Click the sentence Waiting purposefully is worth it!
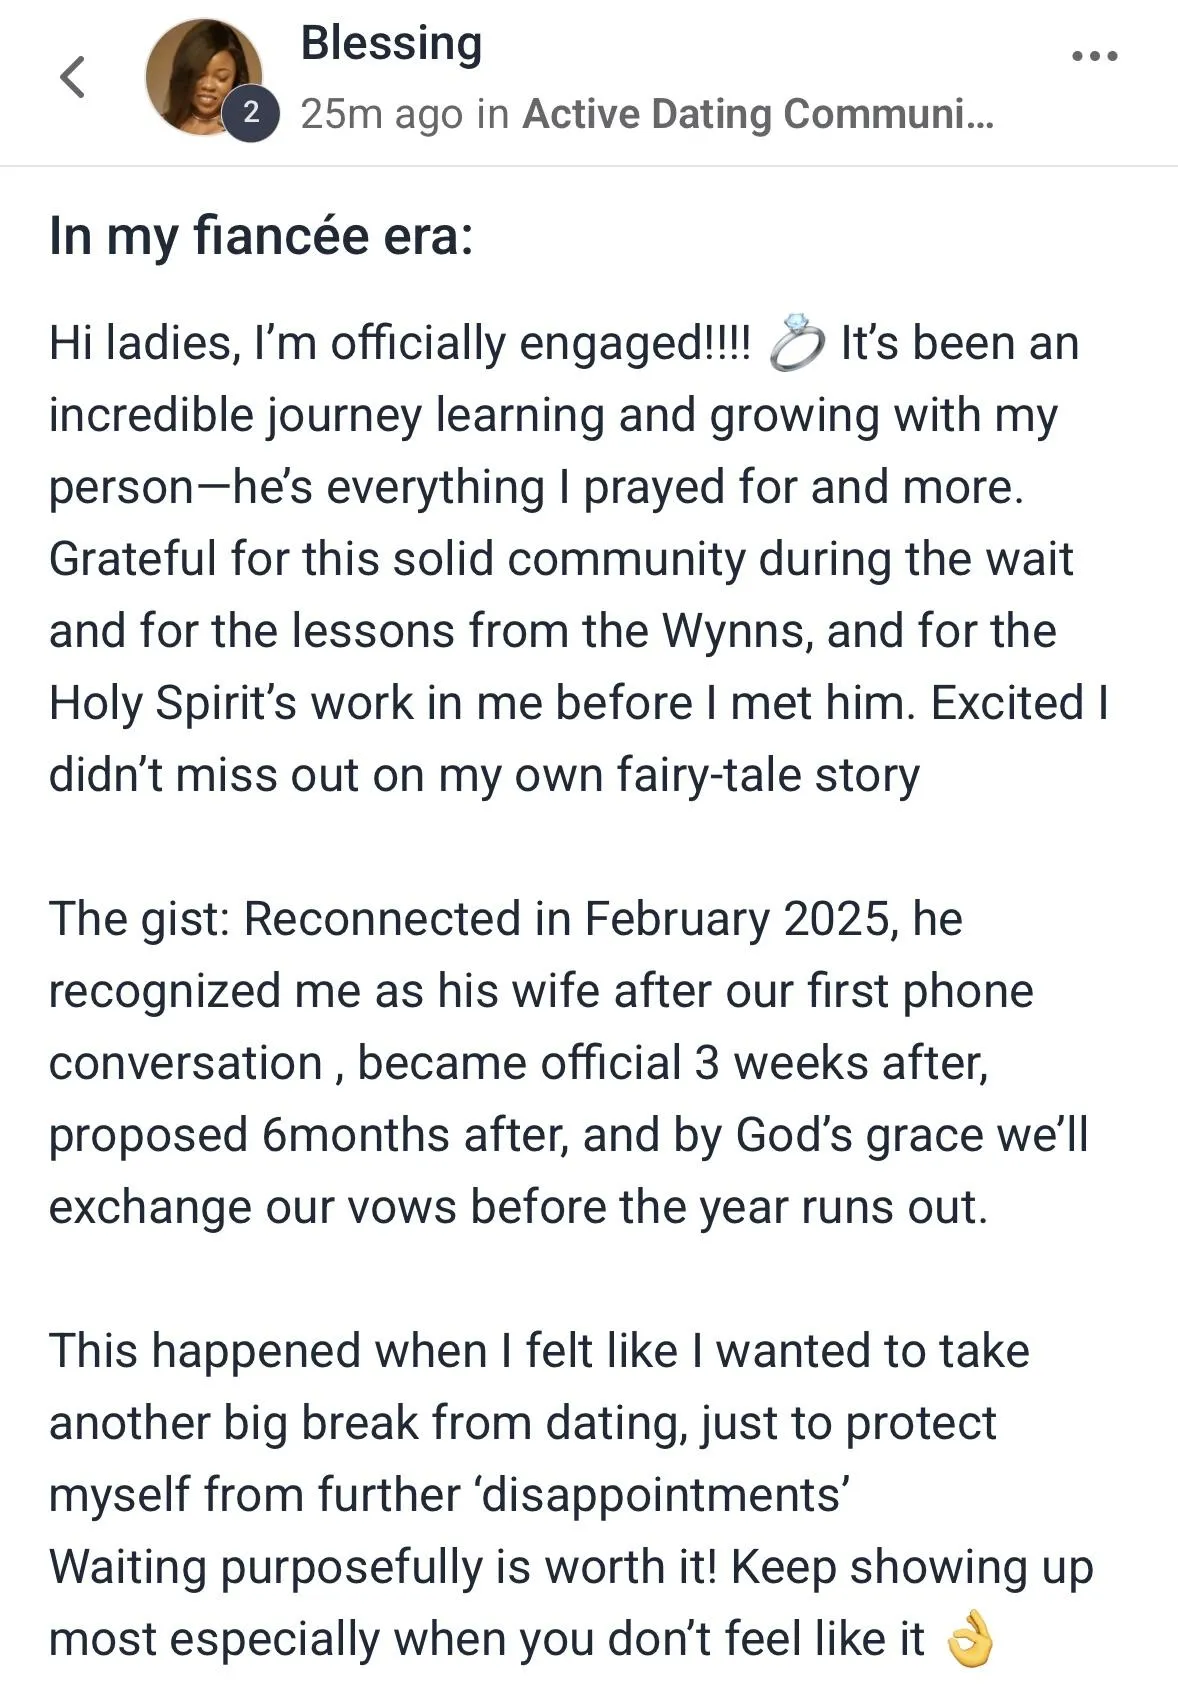 382,1567
